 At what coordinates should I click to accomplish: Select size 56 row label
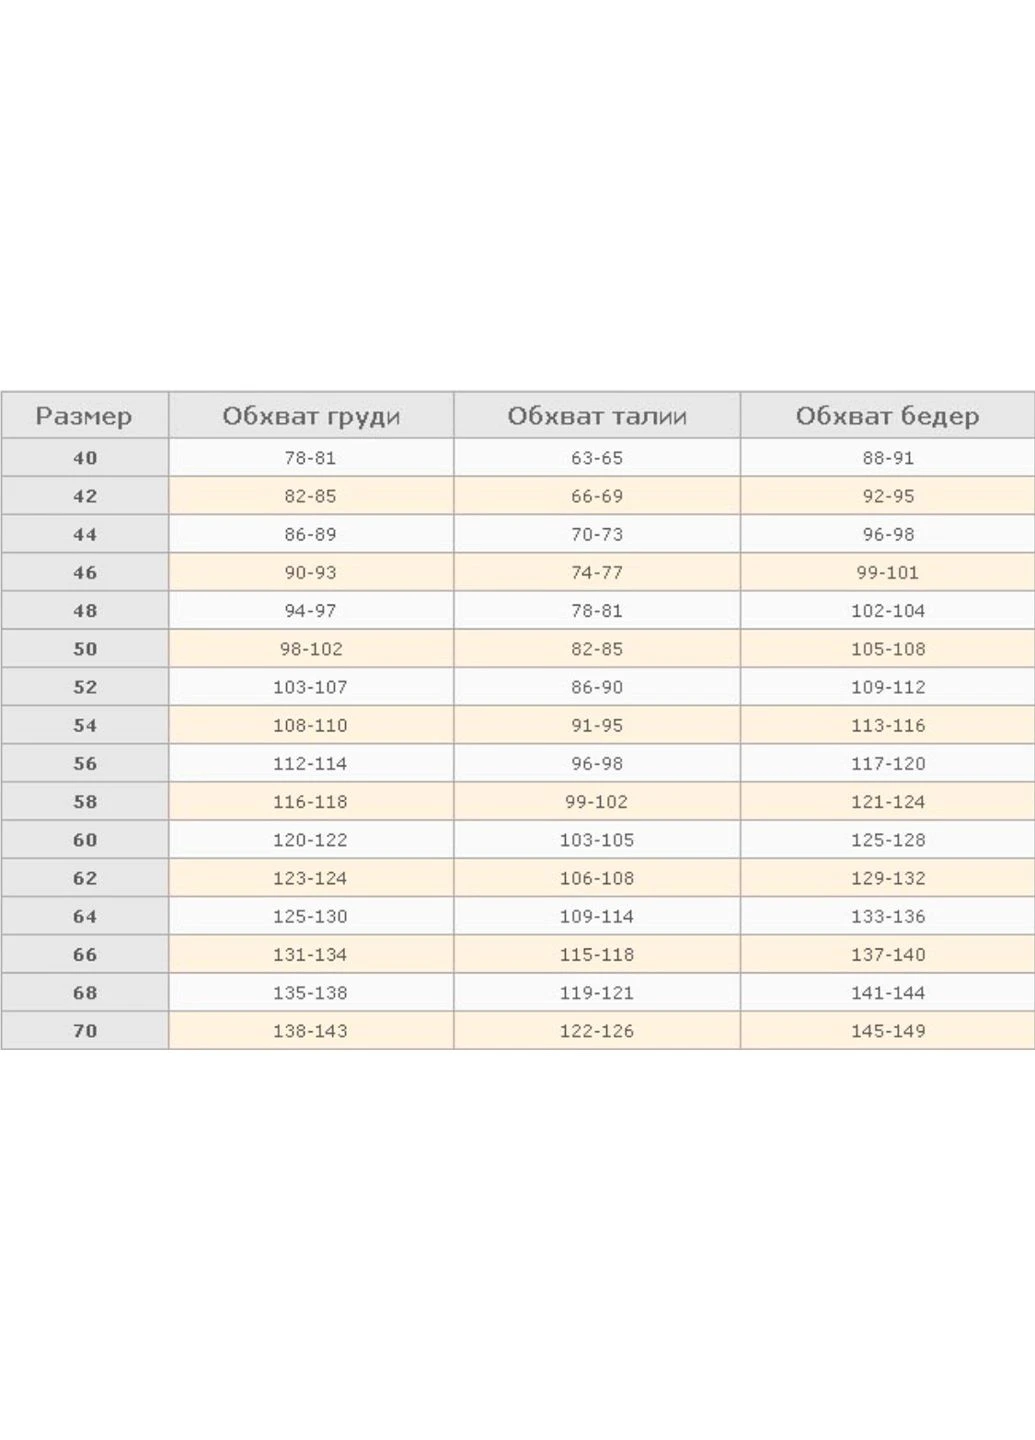(x=85, y=763)
